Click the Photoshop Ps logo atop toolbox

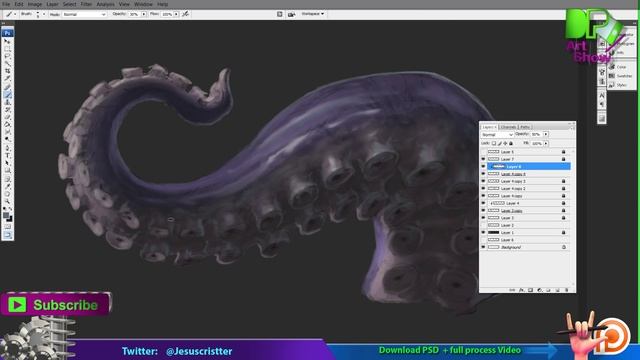point(7,33)
